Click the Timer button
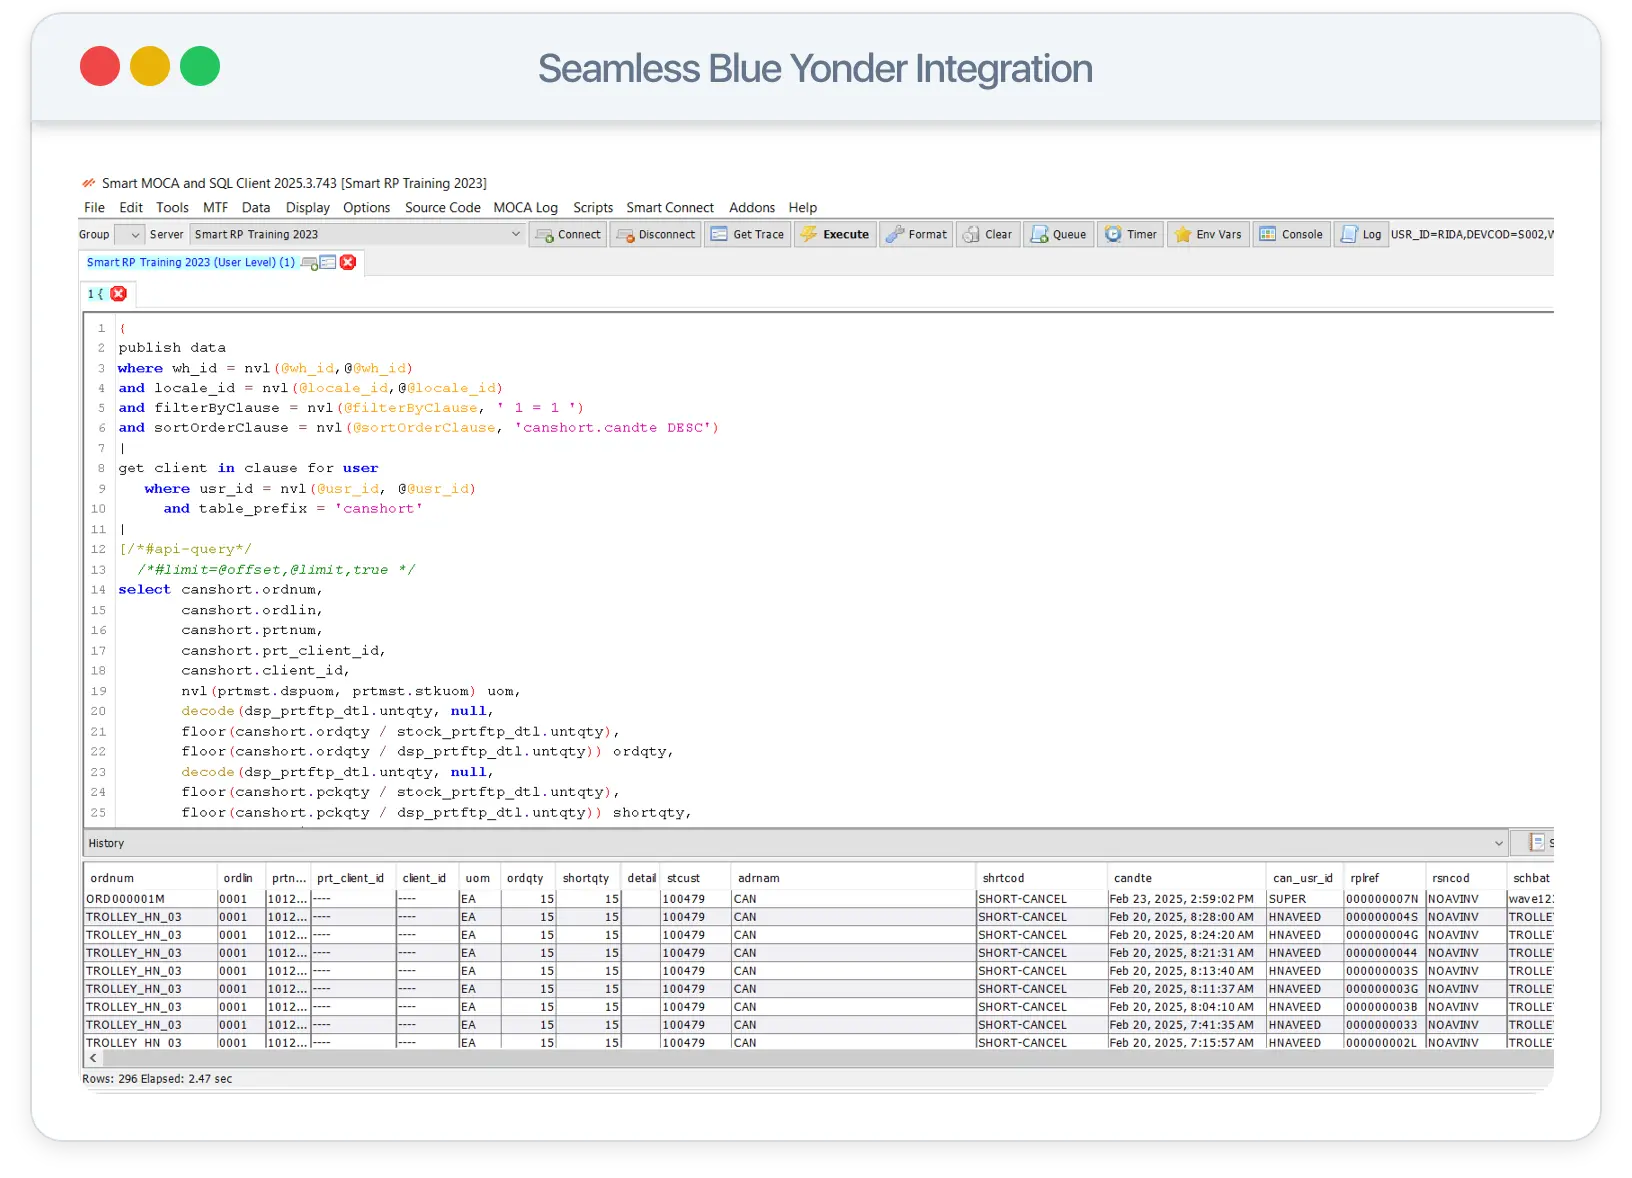Viewport: 1632px width, 1178px height. tap(1131, 234)
